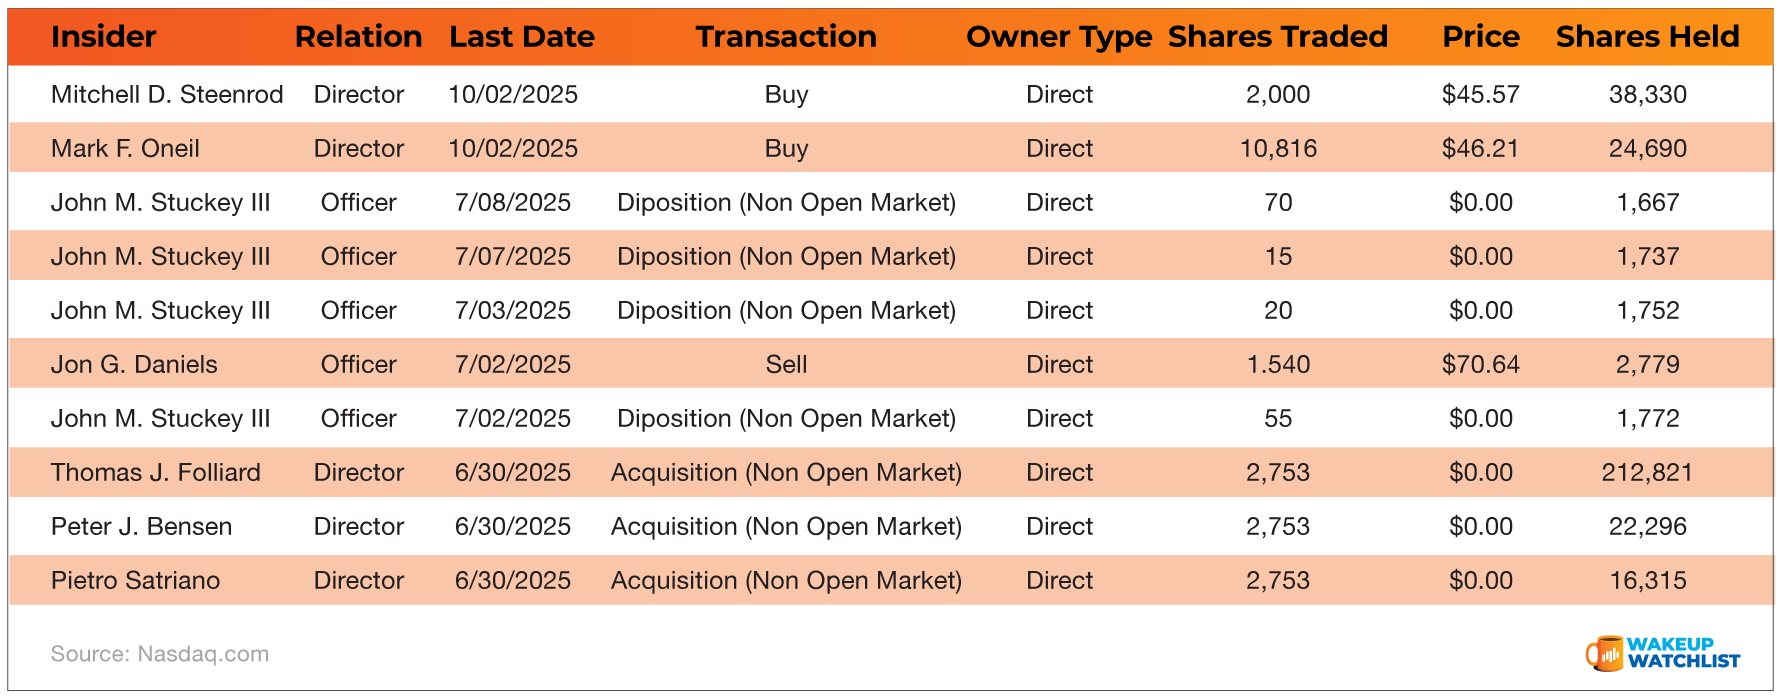
Task: Click the Wakeup Watchlist logo text
Action: pos(1683,653)
